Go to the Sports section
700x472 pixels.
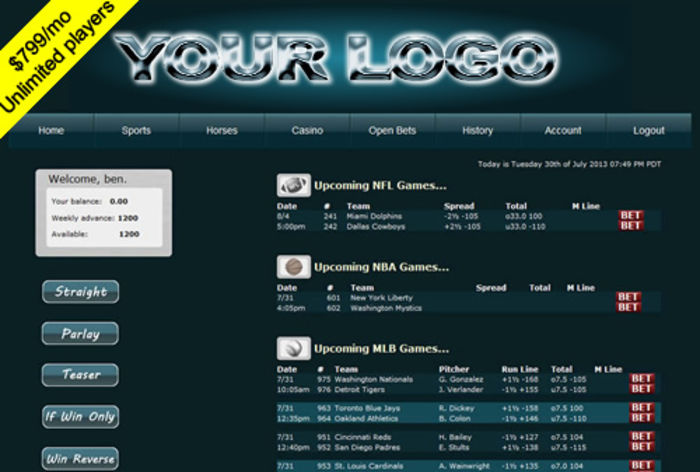(136, 131)
